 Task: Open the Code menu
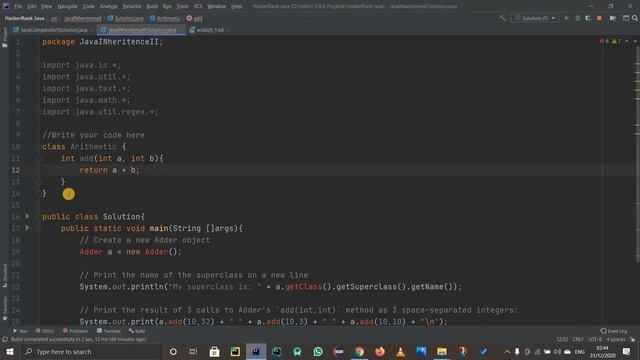click(89, 6)
